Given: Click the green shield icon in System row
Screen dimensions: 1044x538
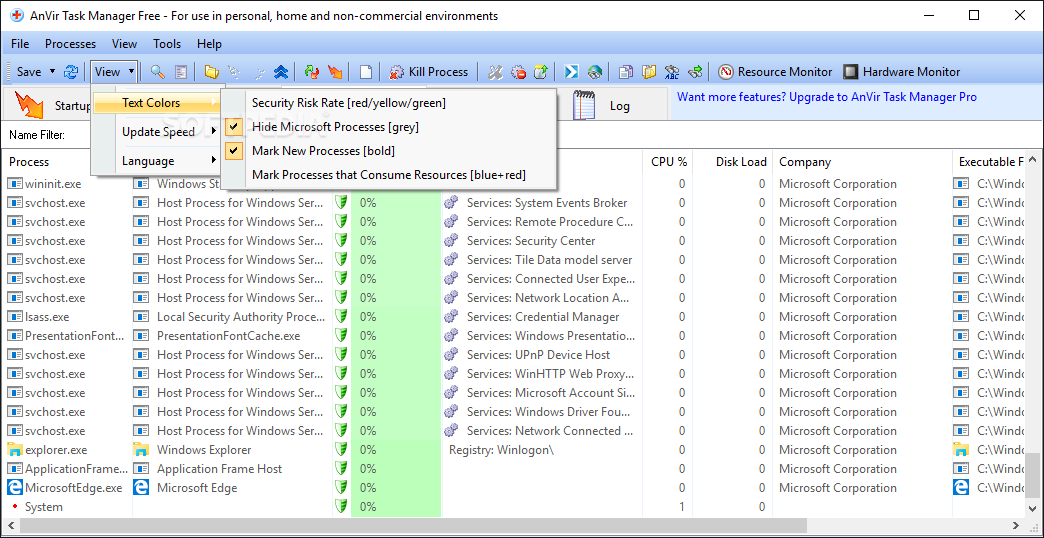Looking at the screenshot, I should pos(341,507).
